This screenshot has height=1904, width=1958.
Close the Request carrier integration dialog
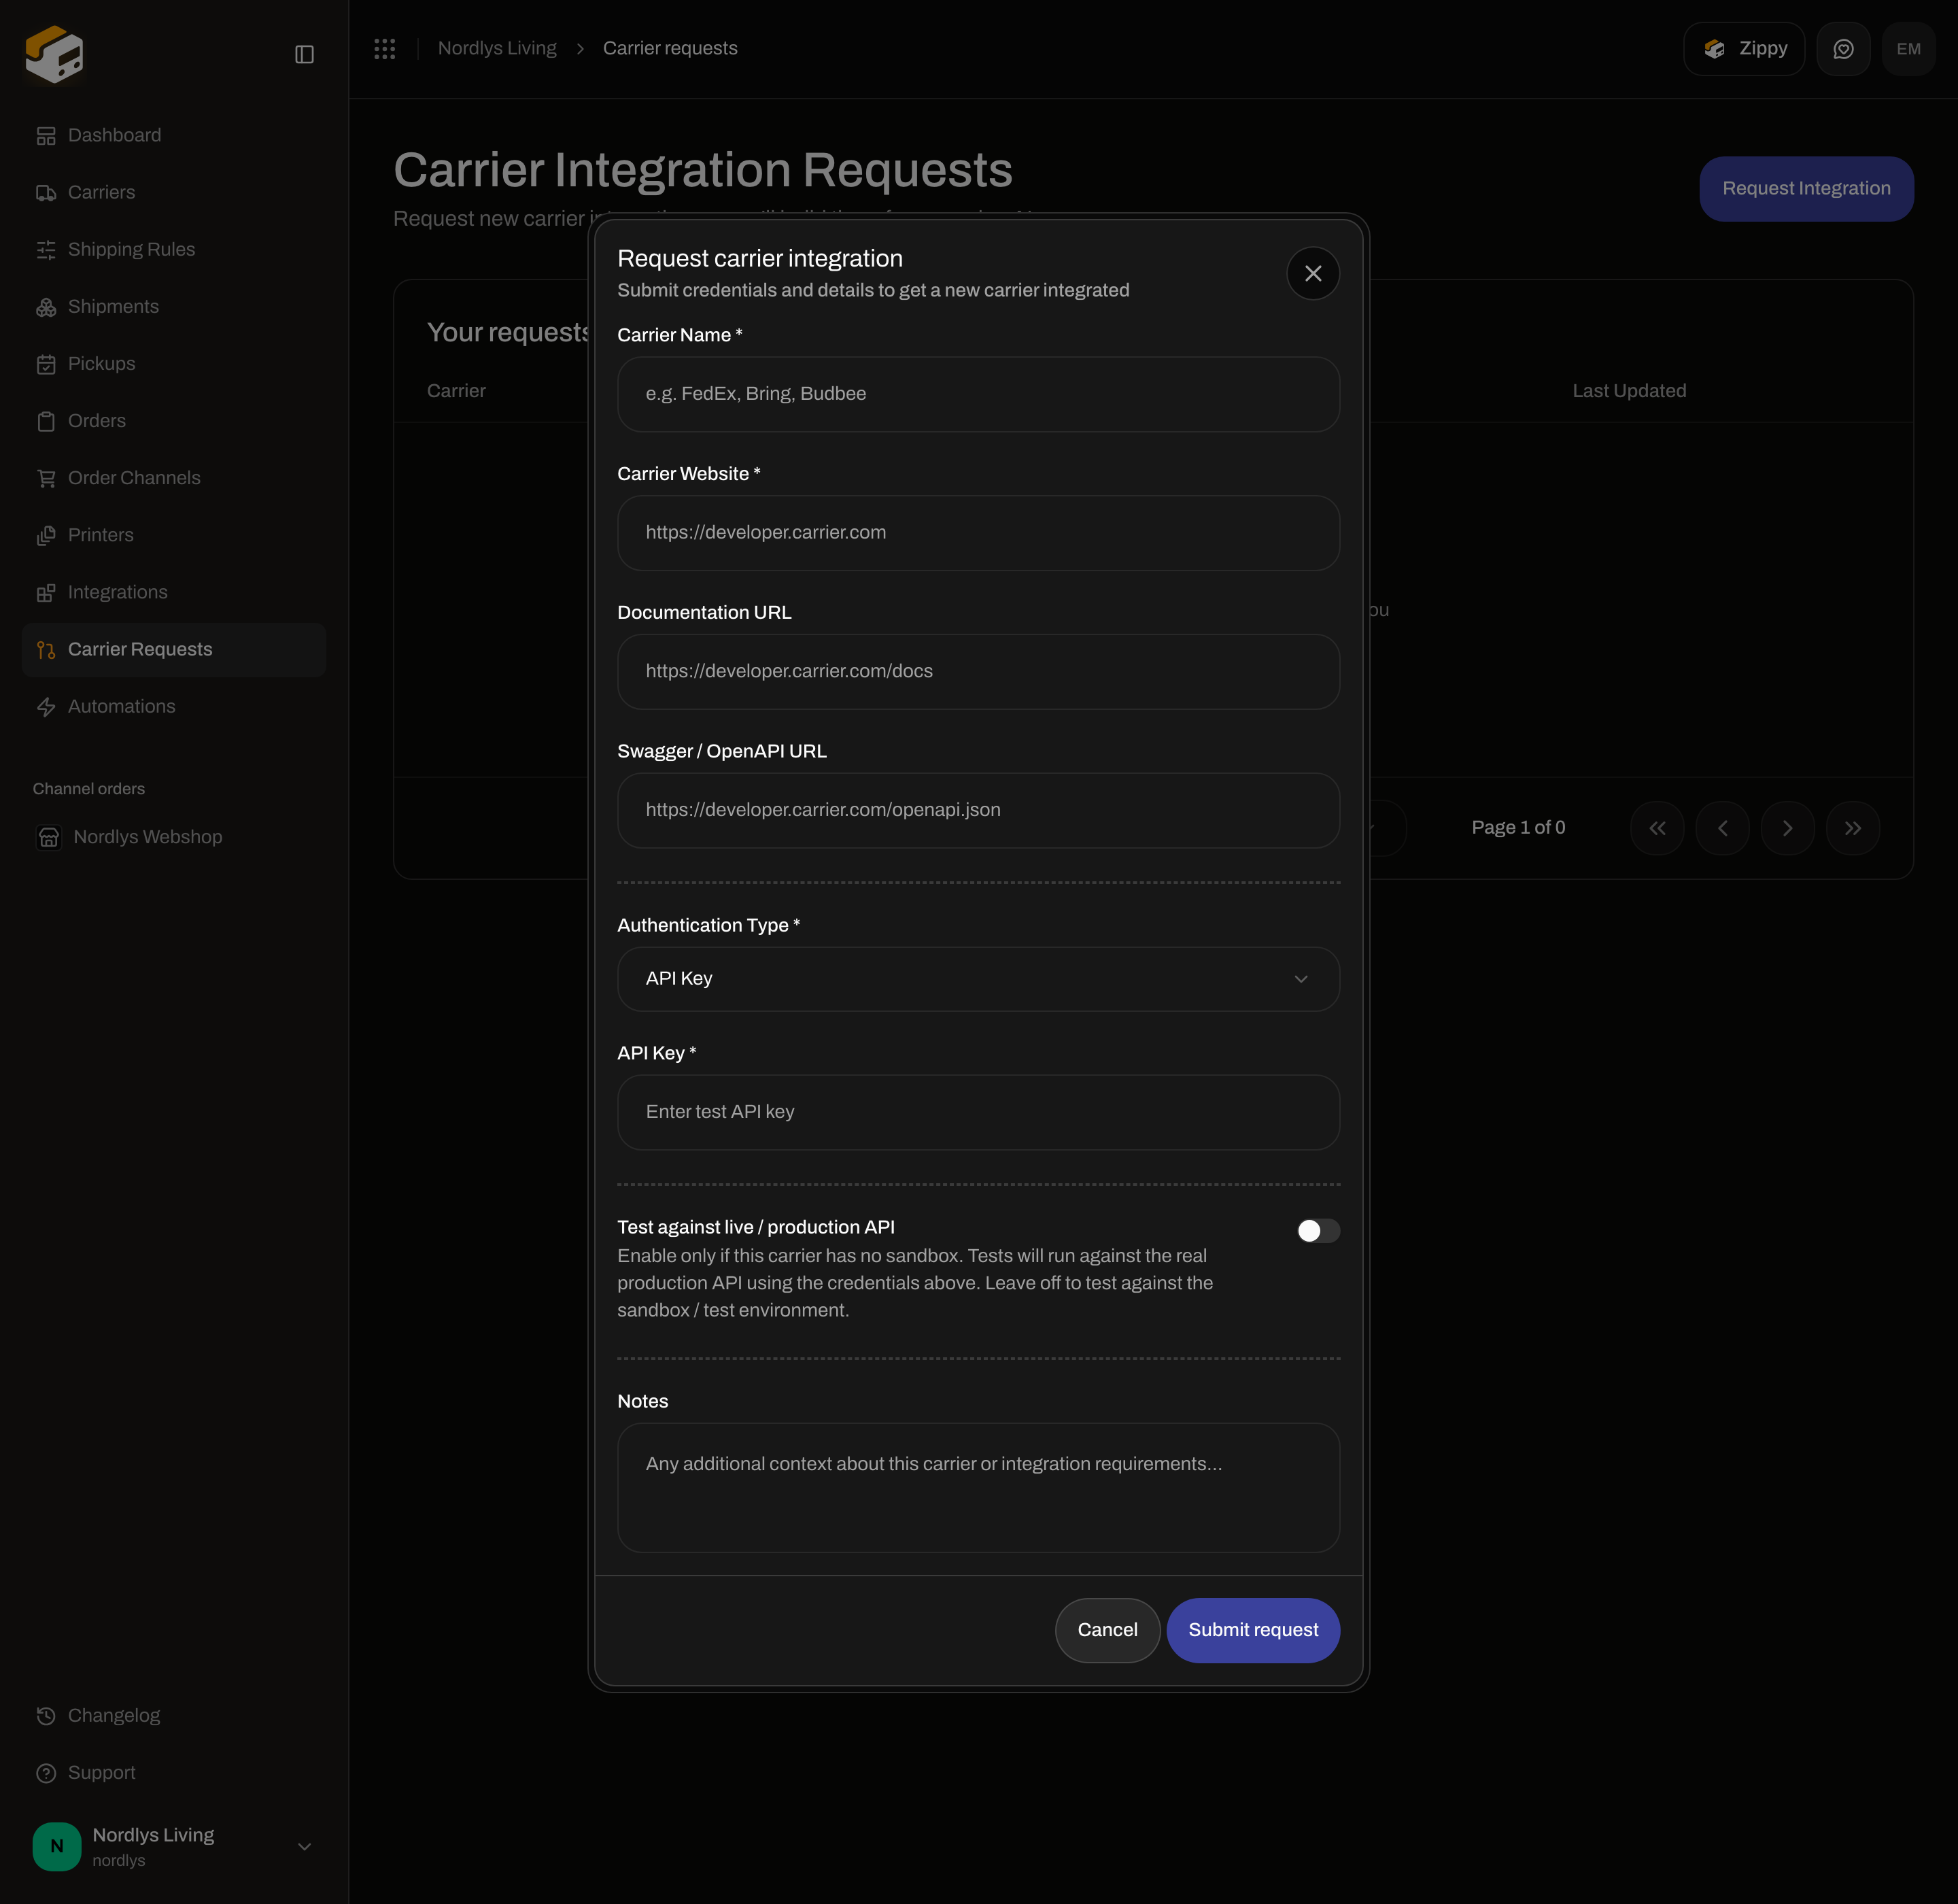1313,273
